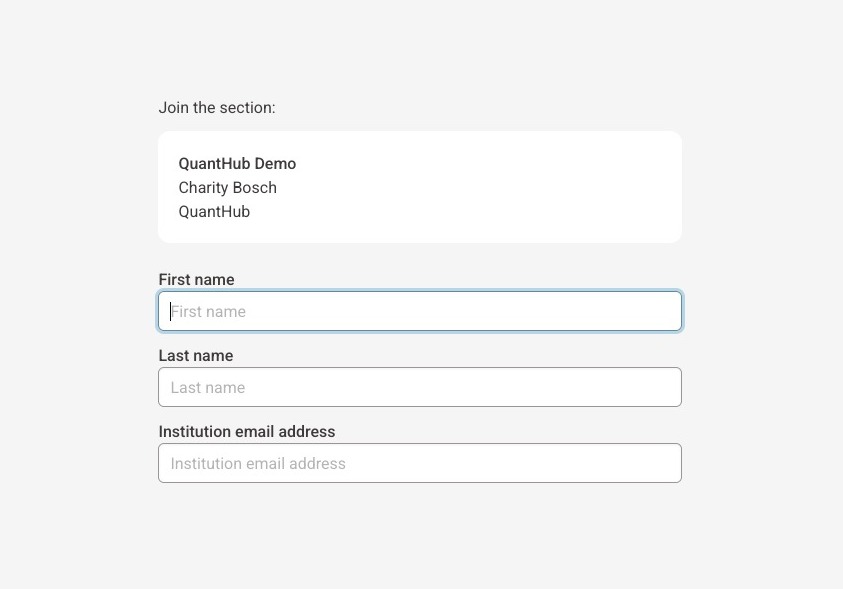
Task: Click the white section info card
Action: click(500, 200)
